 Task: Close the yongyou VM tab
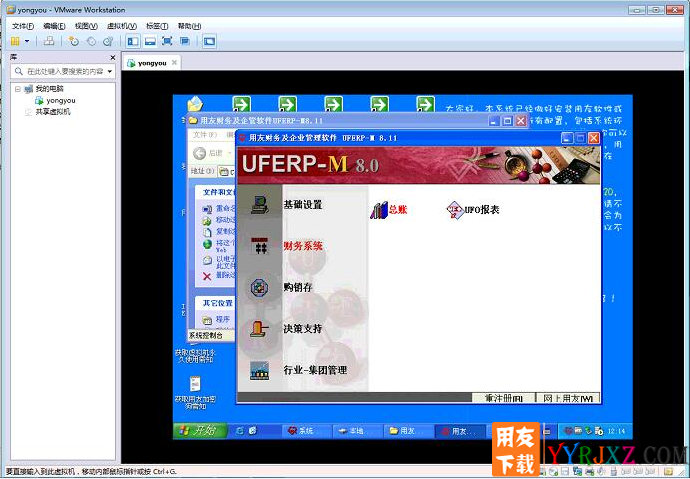174,62
